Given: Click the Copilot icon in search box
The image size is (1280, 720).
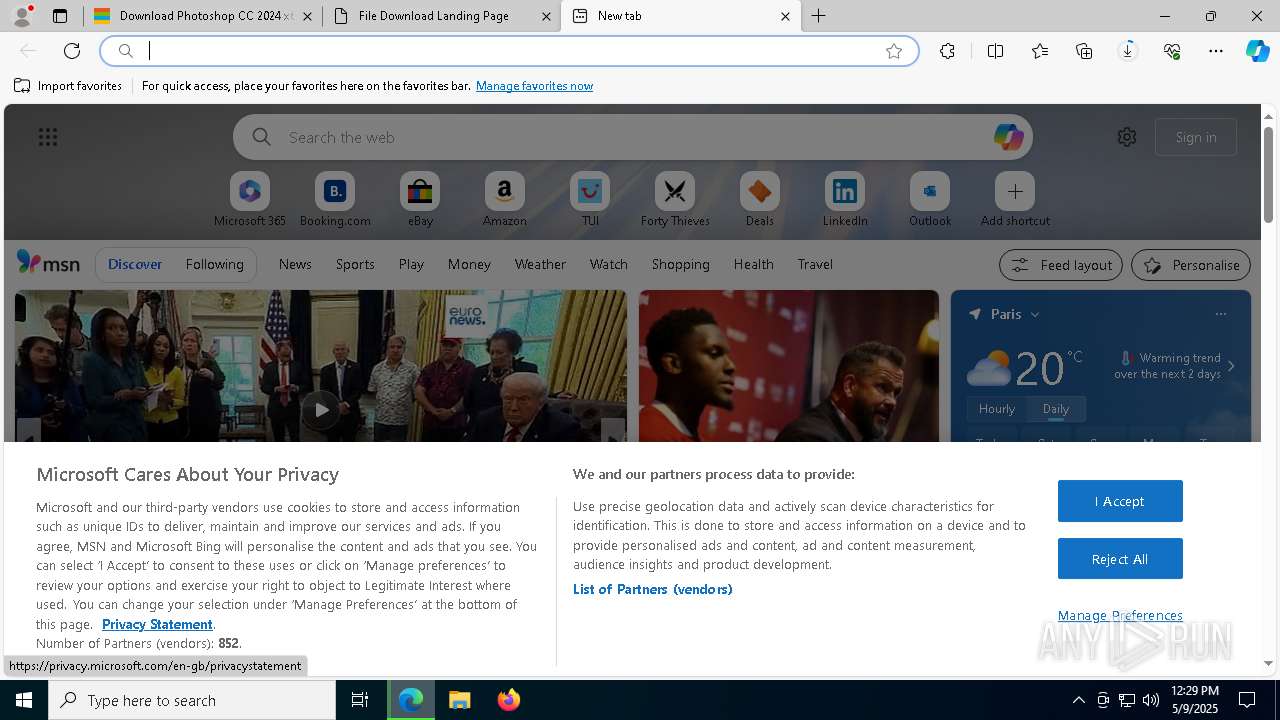Looking at the screenshot, I should point(1008,137).
